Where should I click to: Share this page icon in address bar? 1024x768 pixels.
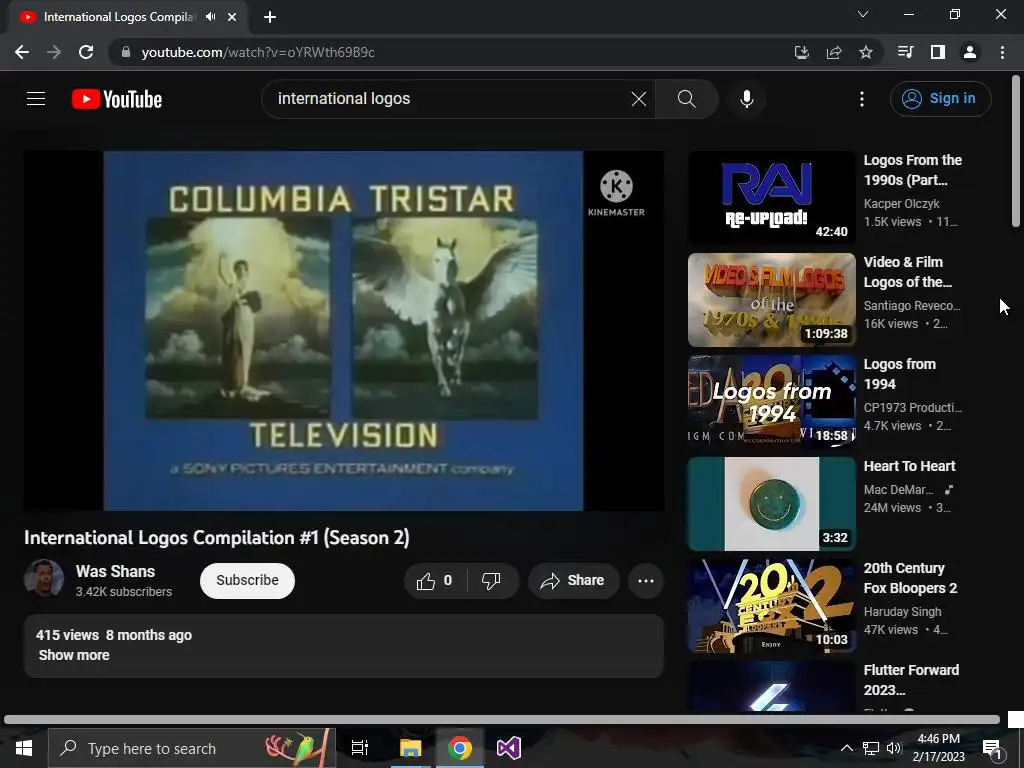tap(834, 52)
